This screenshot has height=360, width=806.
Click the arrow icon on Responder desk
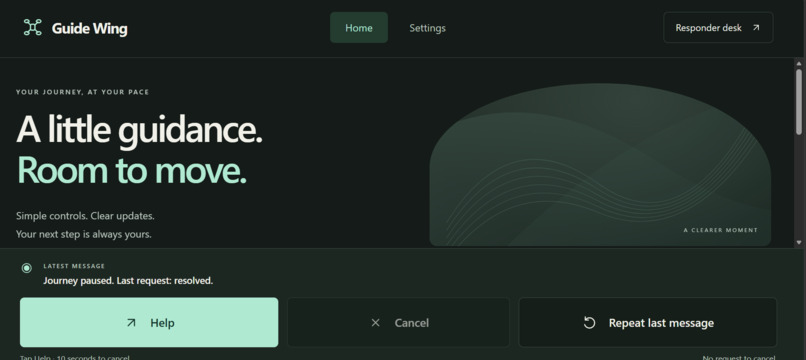coord(756,28)
